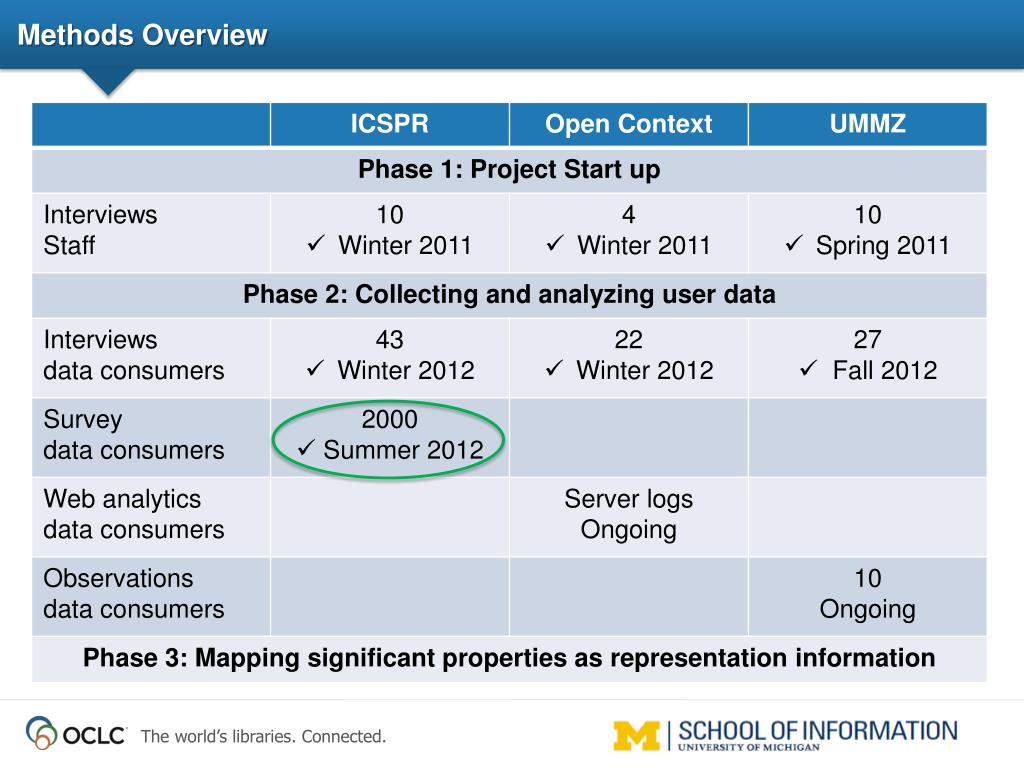Click the Phase 2 Collecting and analyzing row

[509, 295]
